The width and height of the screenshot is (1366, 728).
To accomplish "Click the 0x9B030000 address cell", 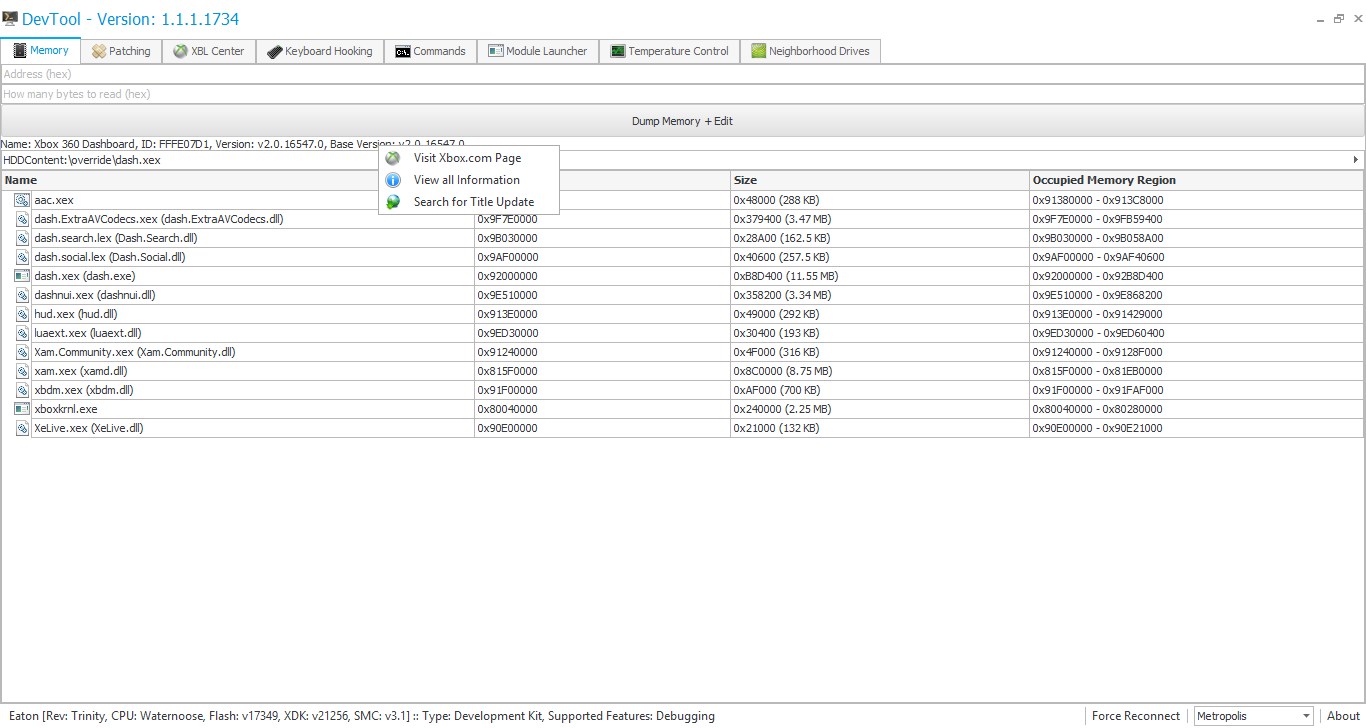I will (603, 238).
